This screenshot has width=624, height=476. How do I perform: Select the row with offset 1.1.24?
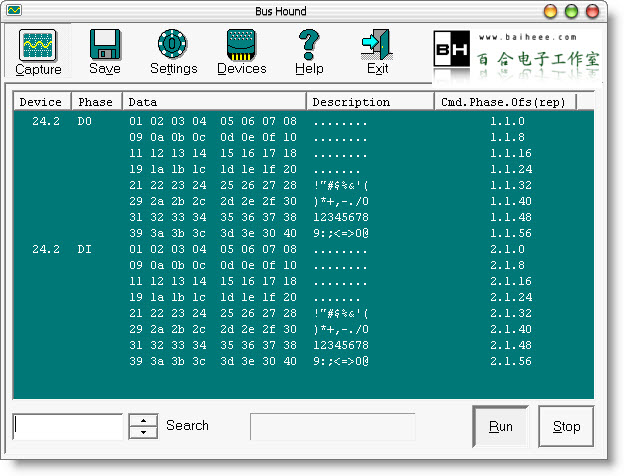pyautogui.click(x=303, y=169)
